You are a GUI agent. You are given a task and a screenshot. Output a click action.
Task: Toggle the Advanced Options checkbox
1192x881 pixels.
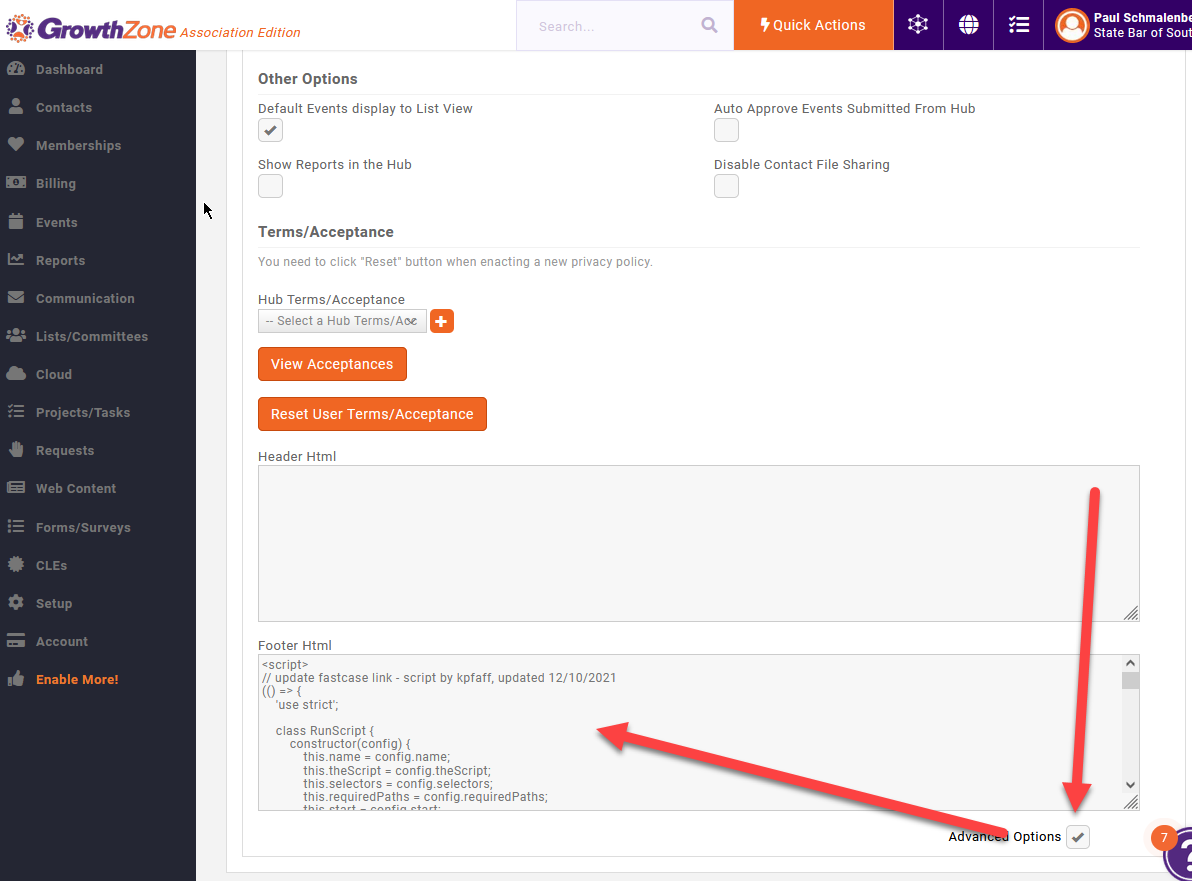[x=1077, y=837]
